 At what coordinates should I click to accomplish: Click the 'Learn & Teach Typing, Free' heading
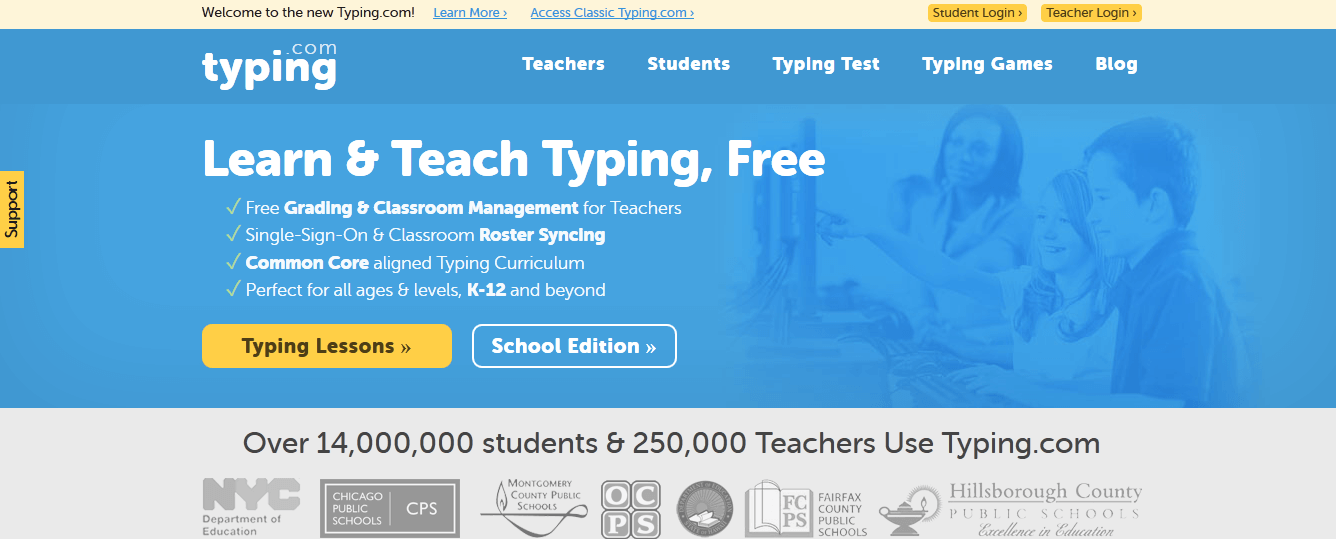coord(514,160)
